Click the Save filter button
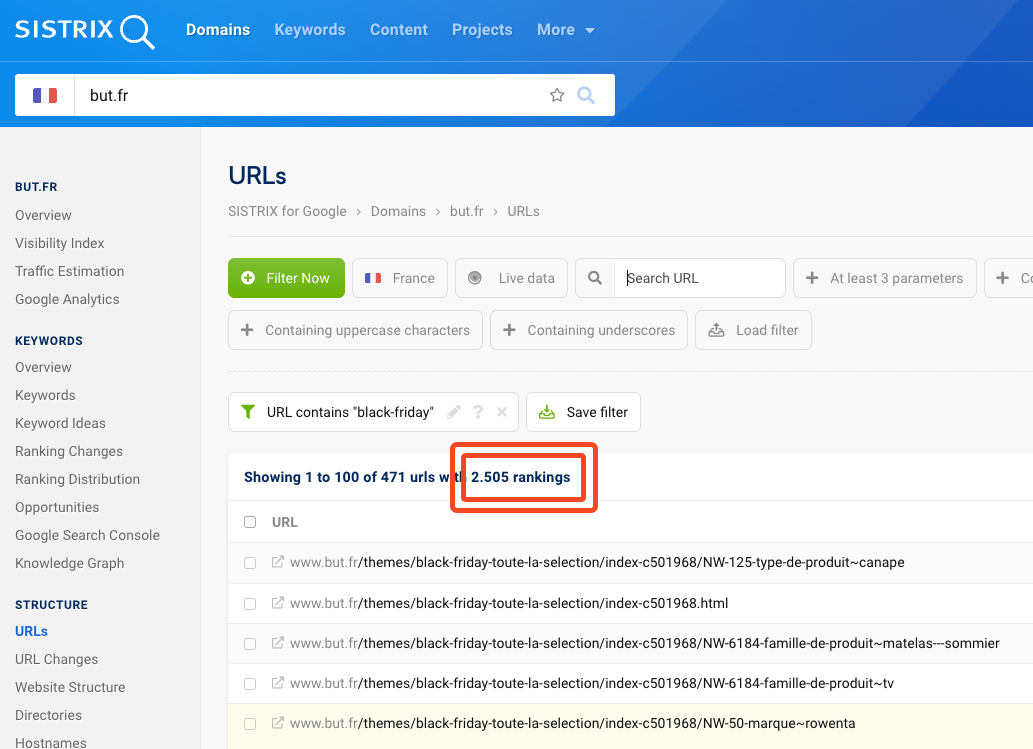This screenshot has width=1033, height=749. (583, 412)
